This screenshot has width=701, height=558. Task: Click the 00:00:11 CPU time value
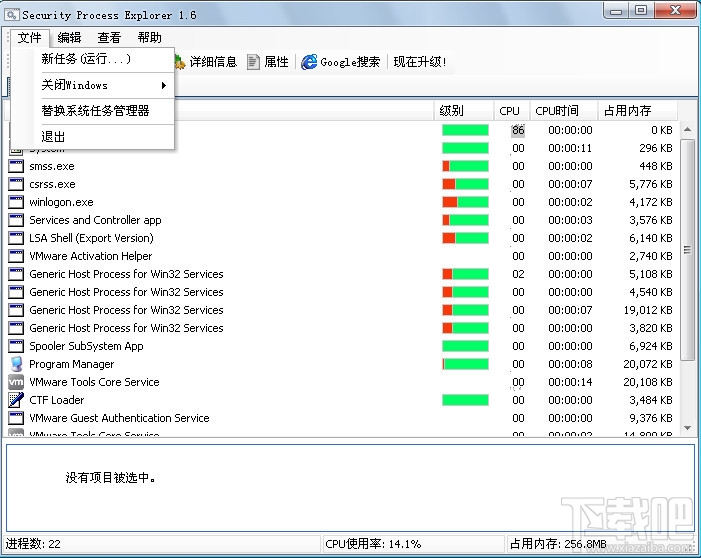[x=570, y=148]
